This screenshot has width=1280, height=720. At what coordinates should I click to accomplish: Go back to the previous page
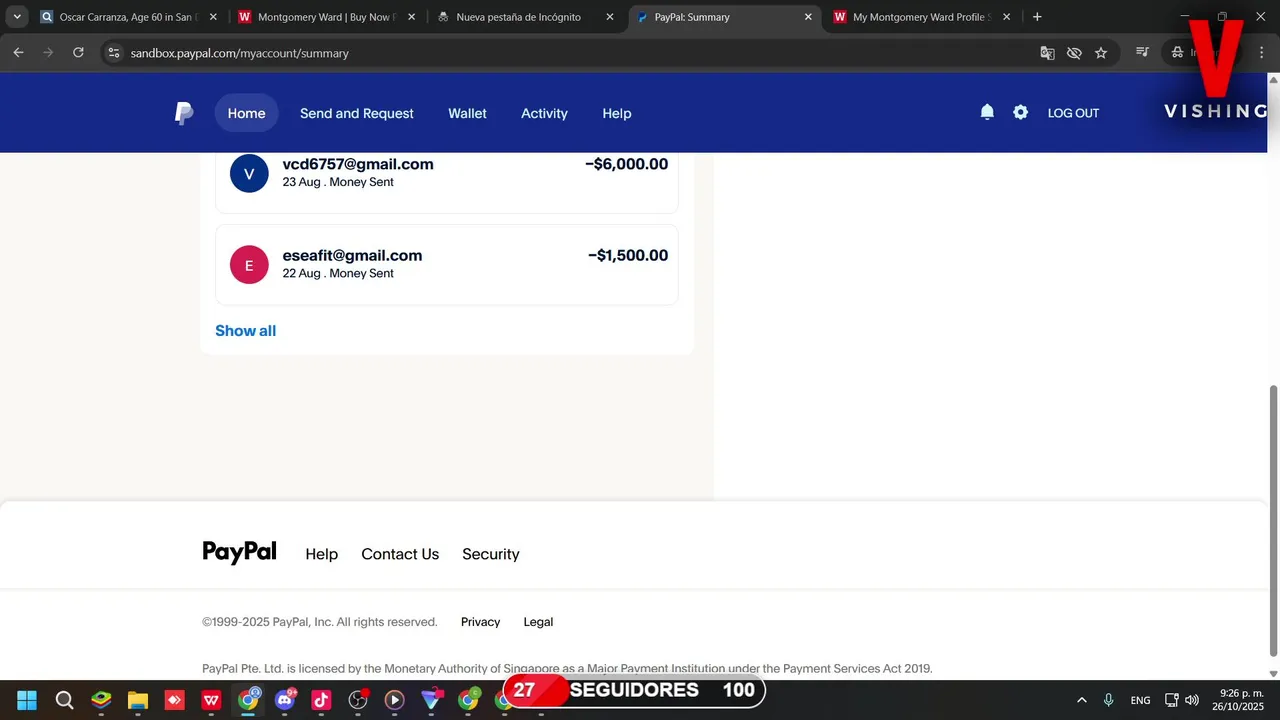point(18,53)
